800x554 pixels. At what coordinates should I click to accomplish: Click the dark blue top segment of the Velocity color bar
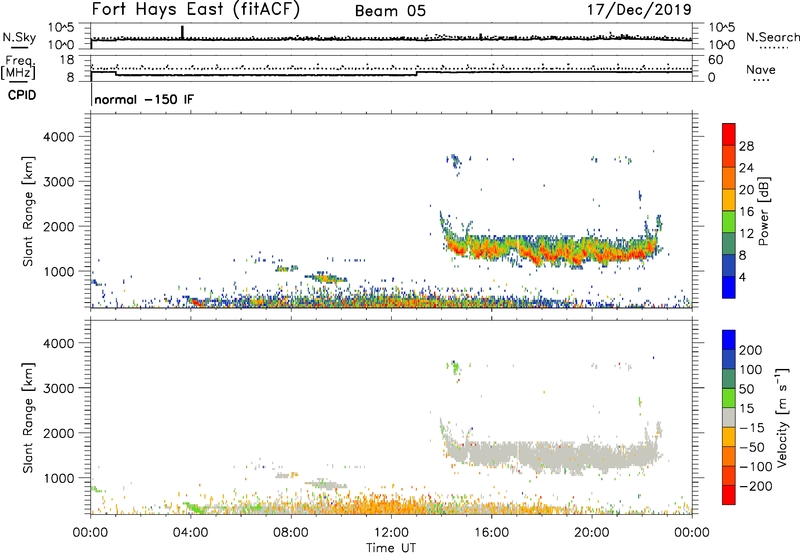[x=729, y=340]
